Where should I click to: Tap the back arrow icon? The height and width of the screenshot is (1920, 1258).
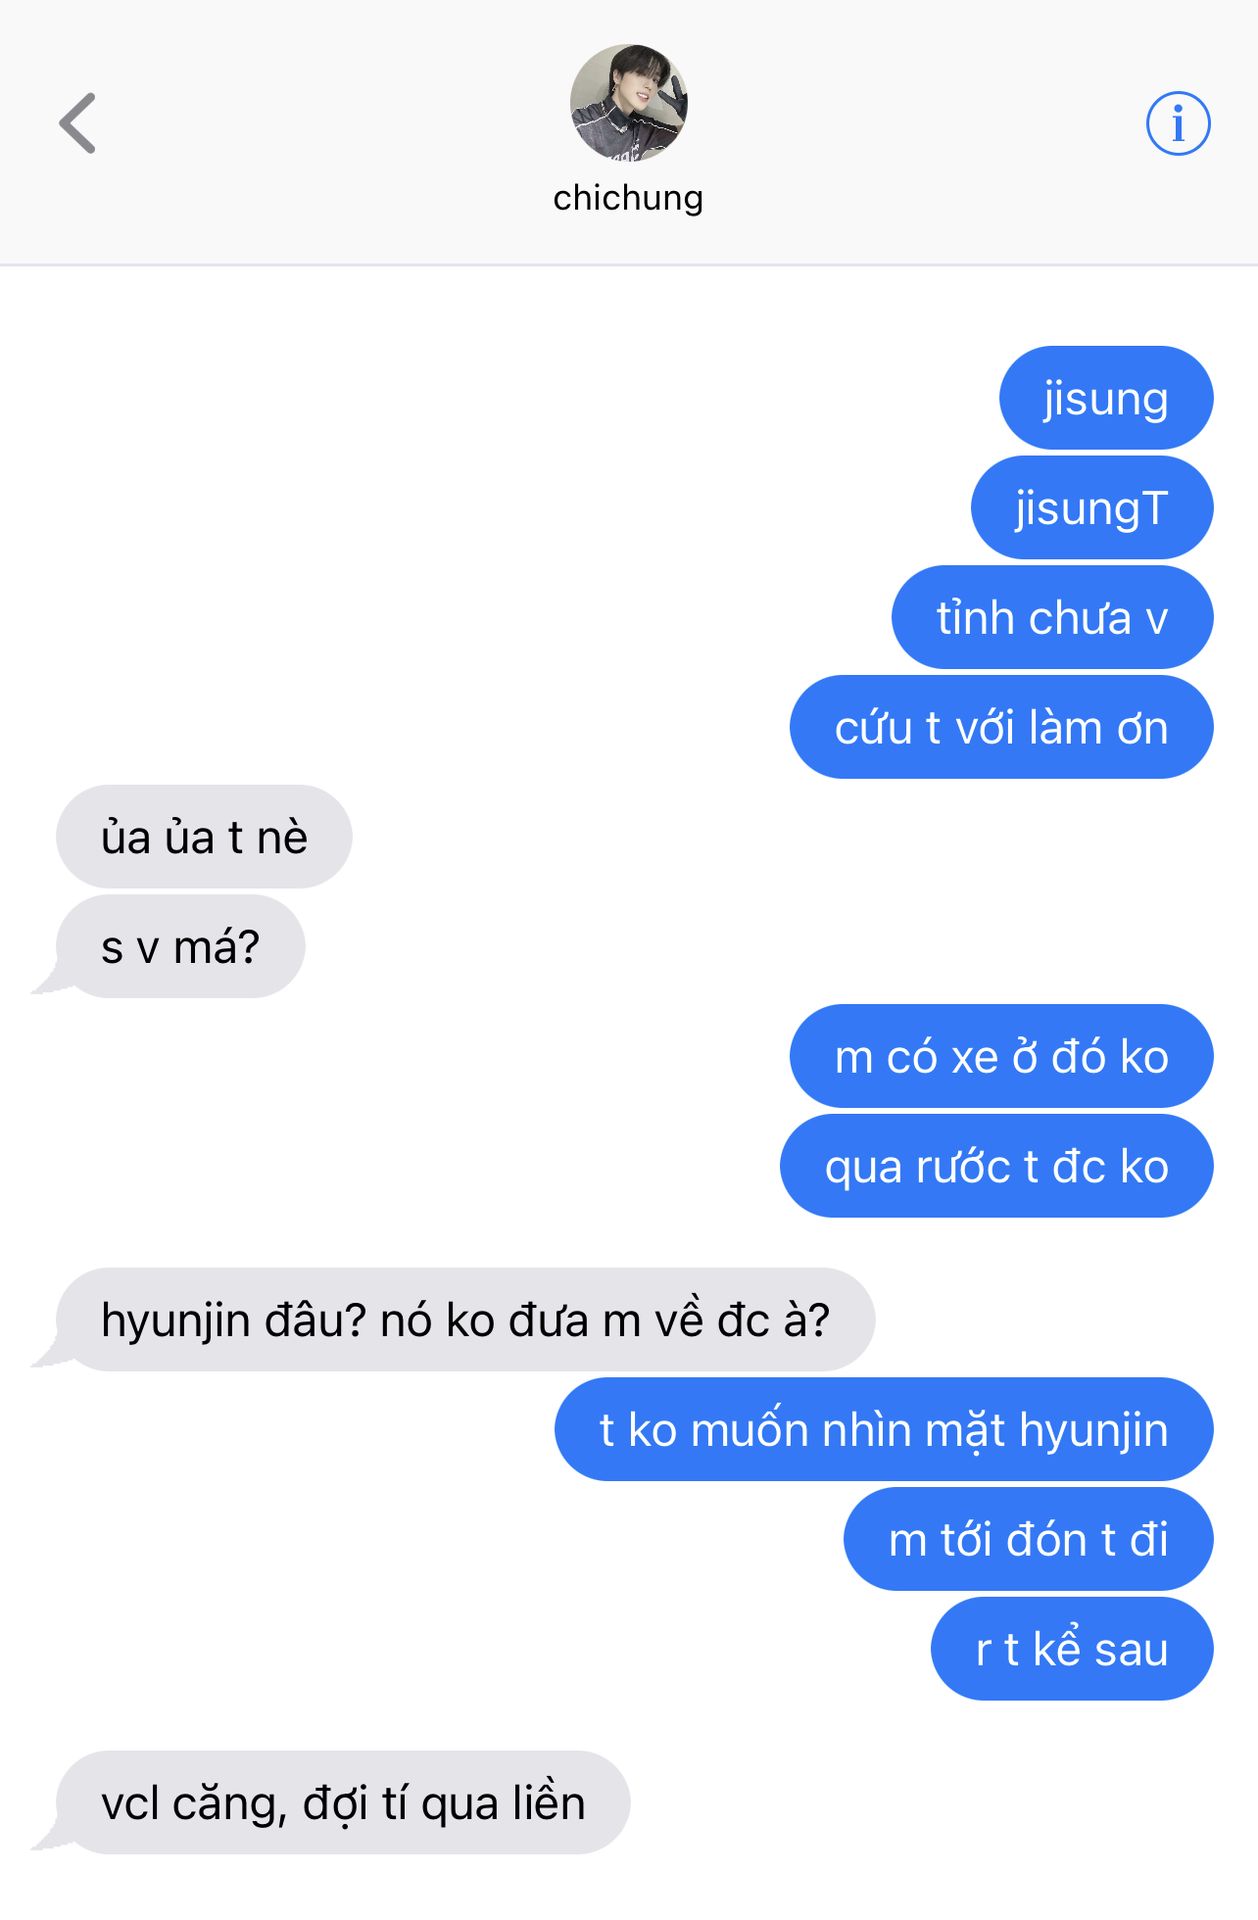[78, 123]
